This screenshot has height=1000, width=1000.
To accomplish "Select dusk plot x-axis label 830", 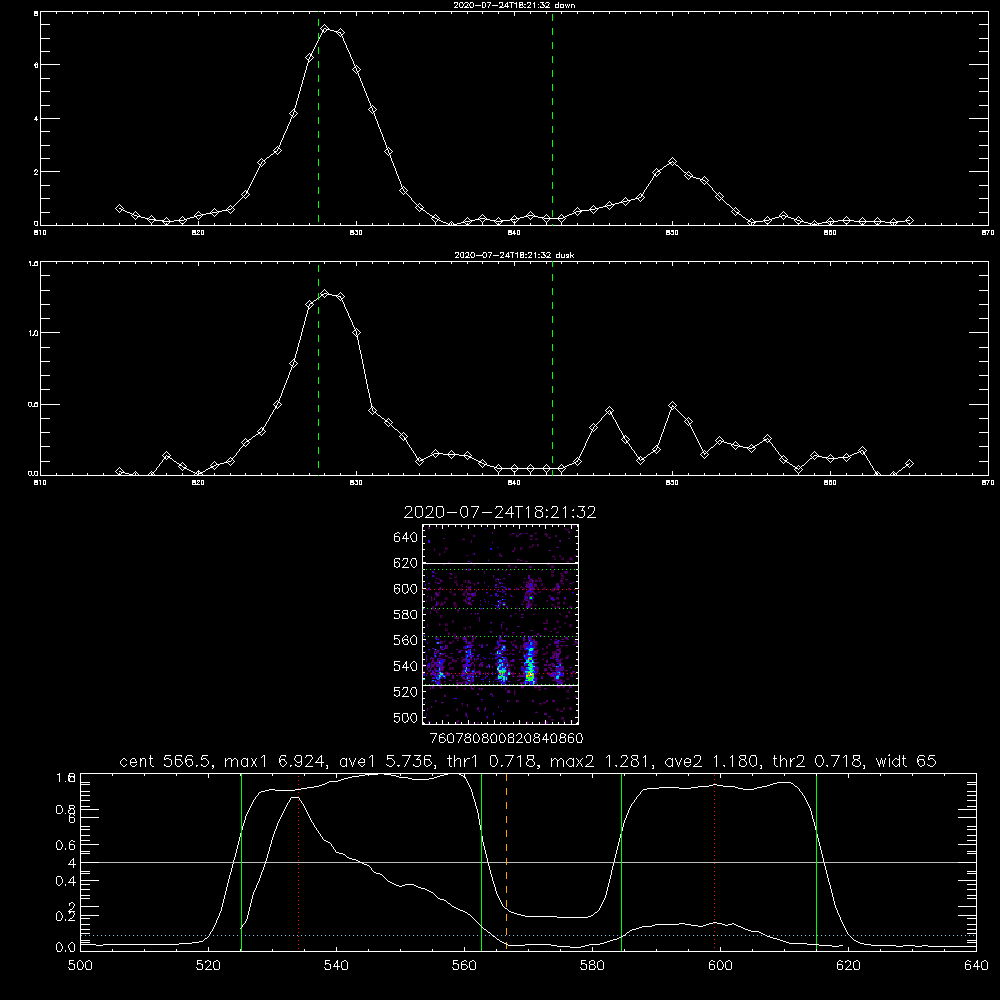I will click(x=356, y=483).
